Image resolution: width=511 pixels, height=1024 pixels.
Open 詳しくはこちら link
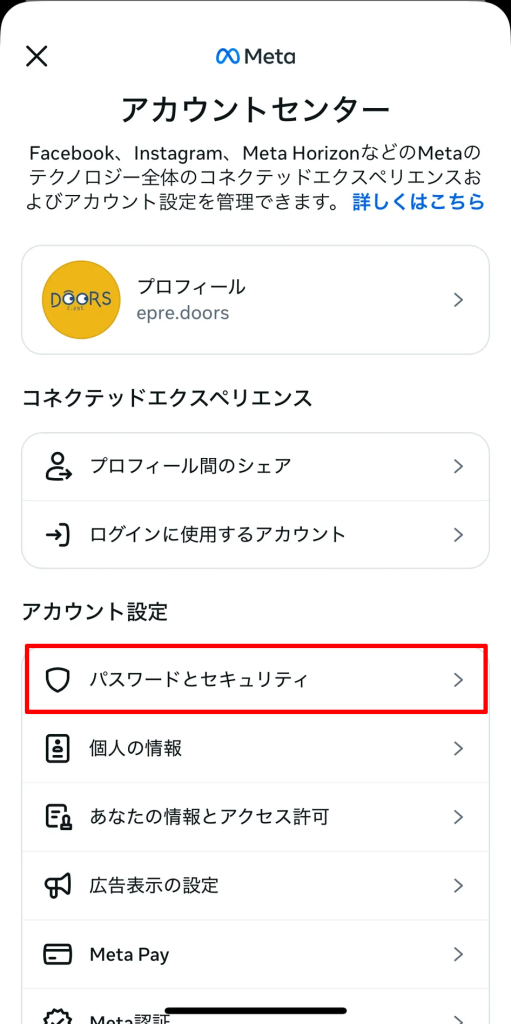[x=419, y=202]
